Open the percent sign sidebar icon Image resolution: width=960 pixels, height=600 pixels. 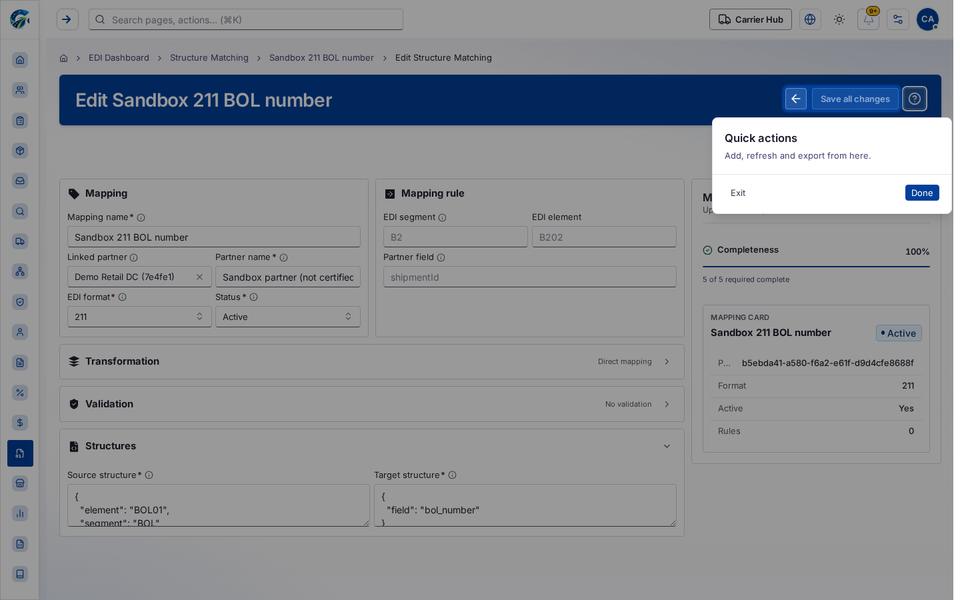click(x=20, y=392)
